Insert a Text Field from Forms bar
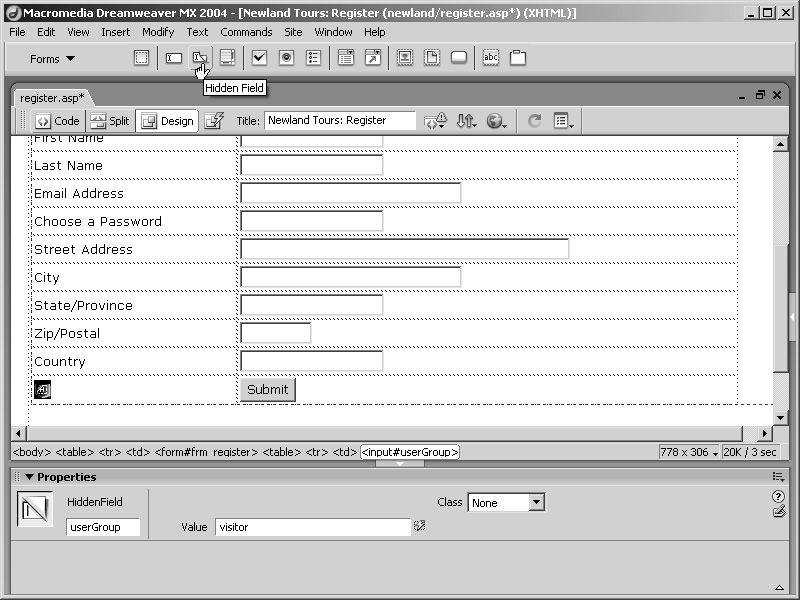The width and height of the screenshot is (800, 600). point(173,58)
